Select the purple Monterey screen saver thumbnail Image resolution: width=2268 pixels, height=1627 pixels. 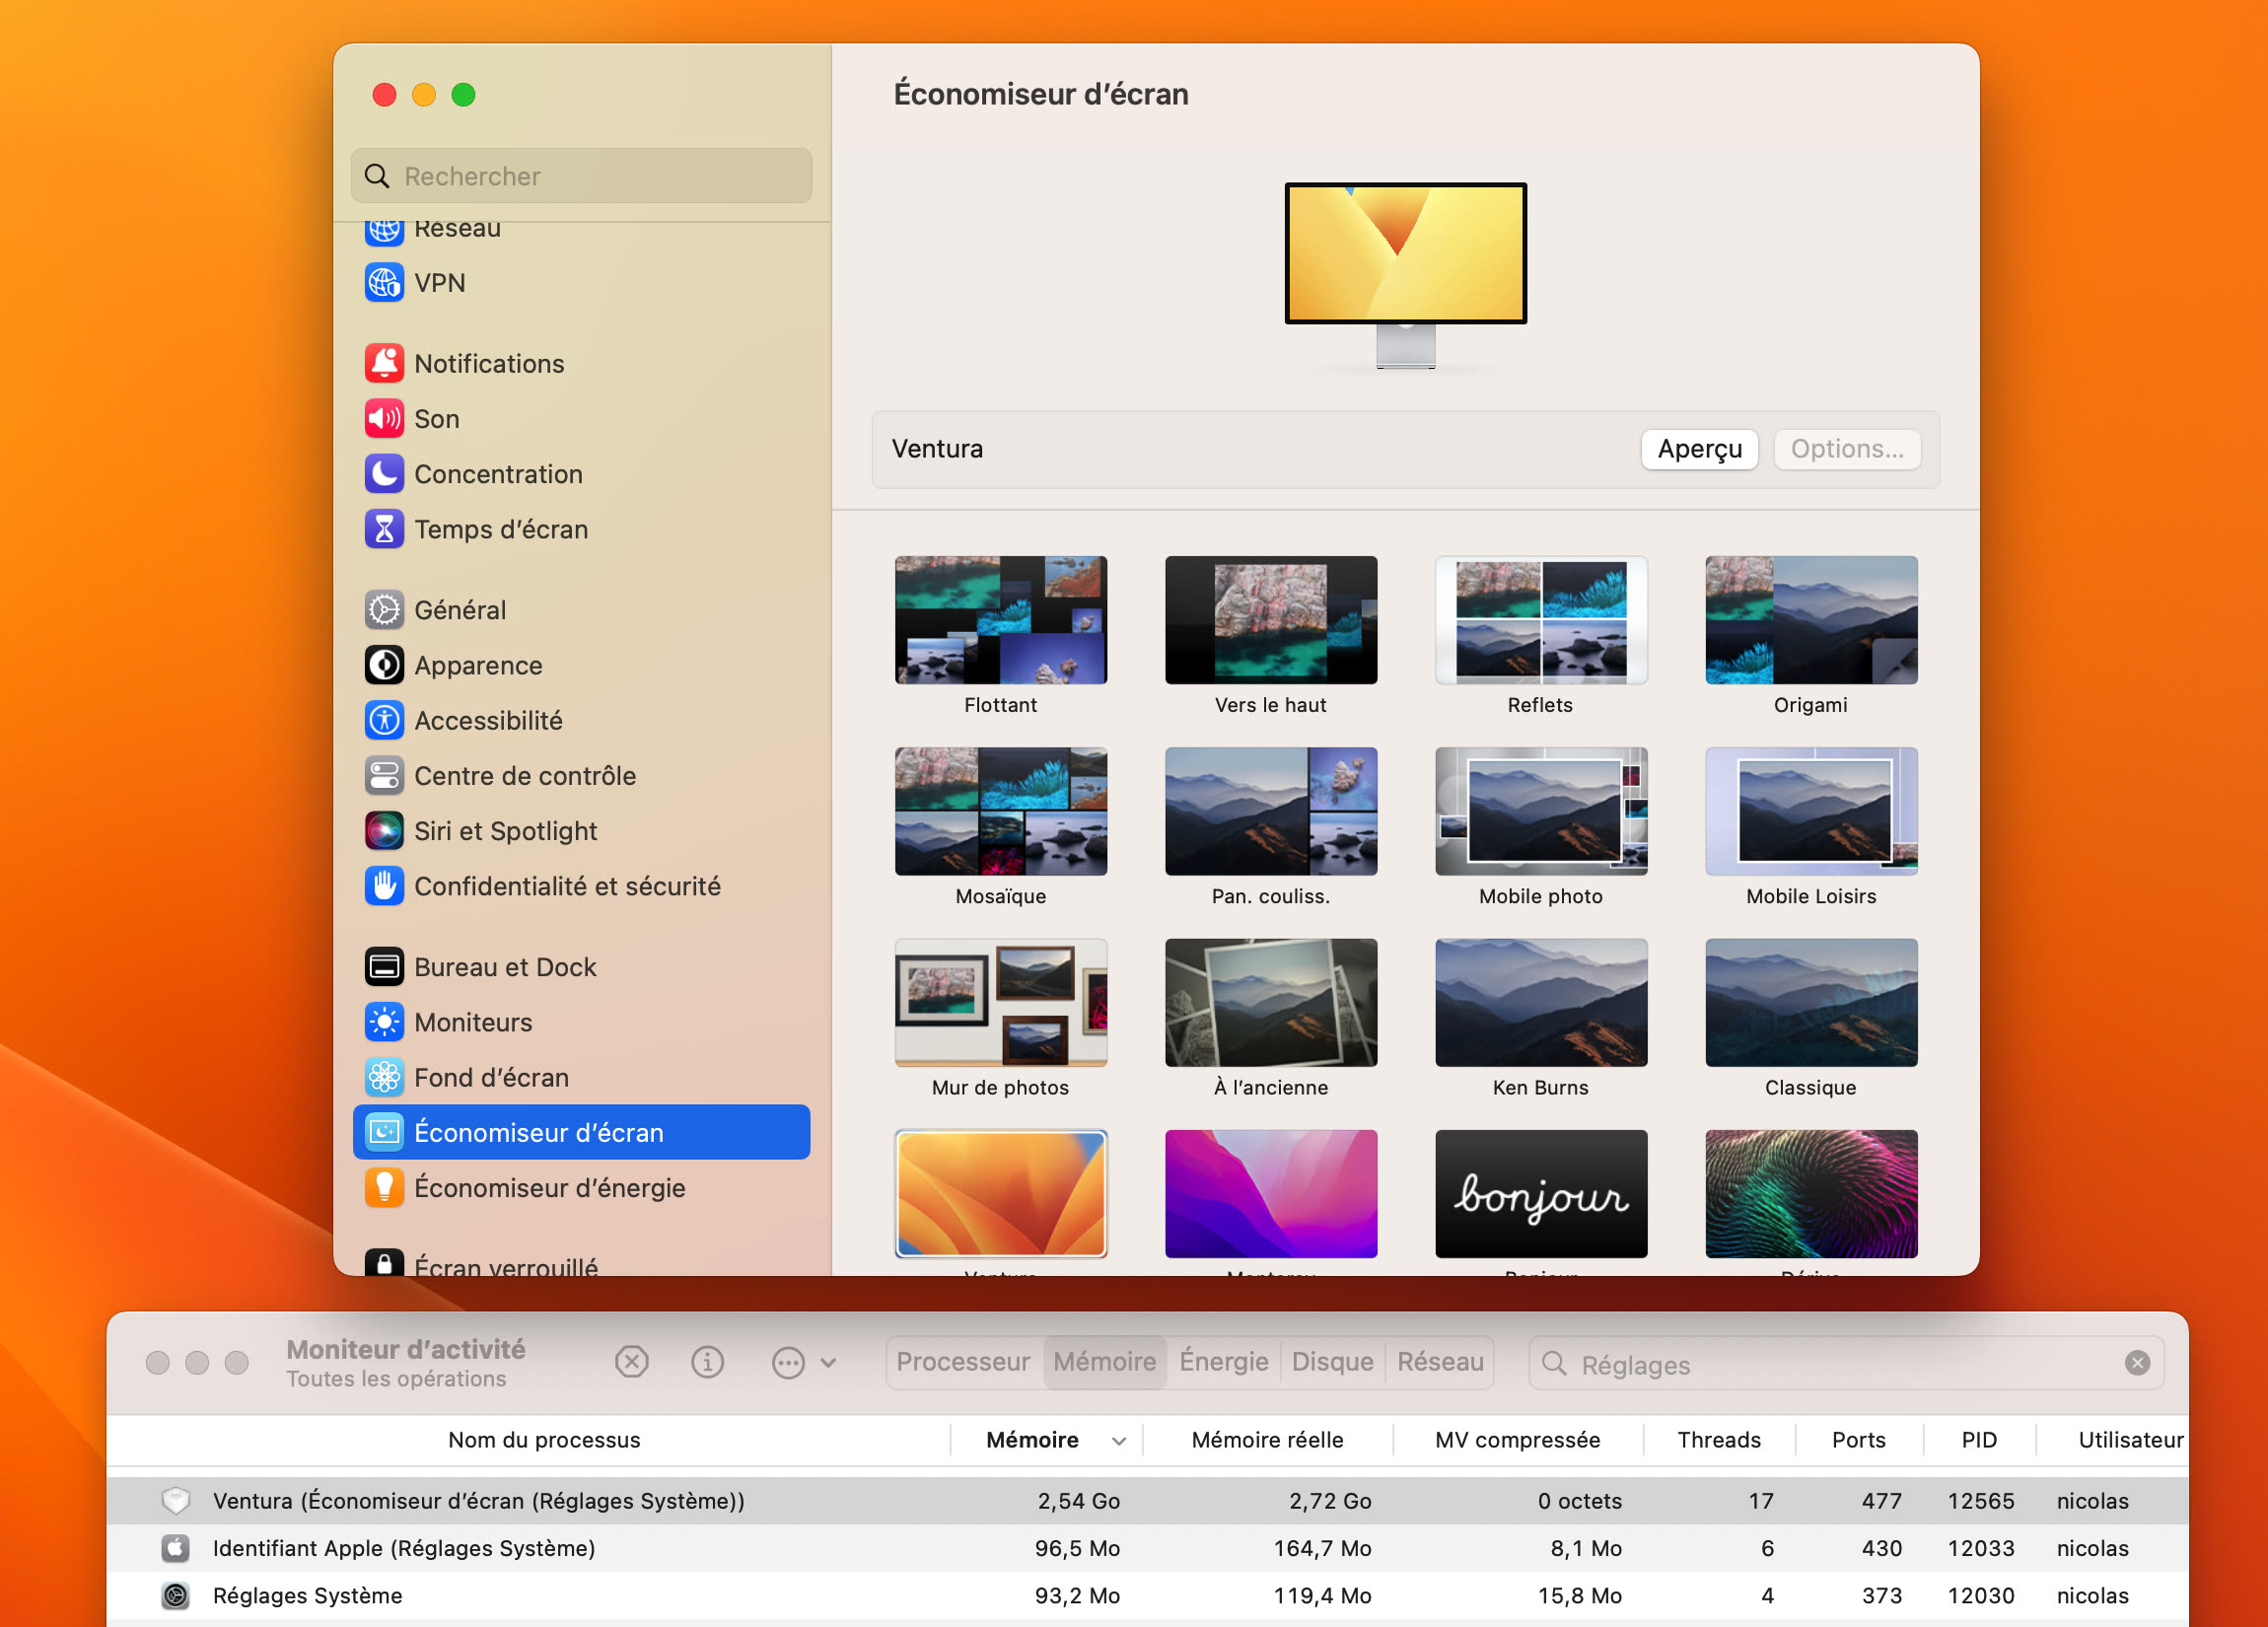pyautogui.click(x=1270, y=1193)
